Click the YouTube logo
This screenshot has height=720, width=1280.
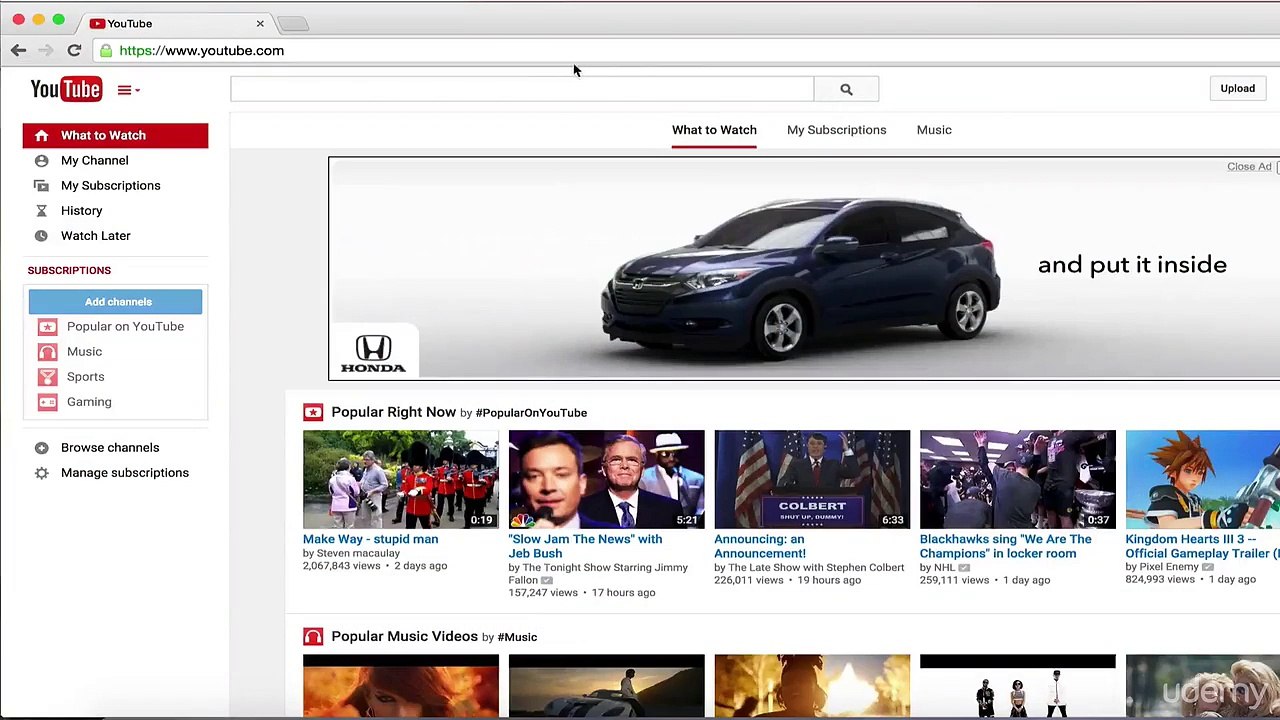point(66,89)
